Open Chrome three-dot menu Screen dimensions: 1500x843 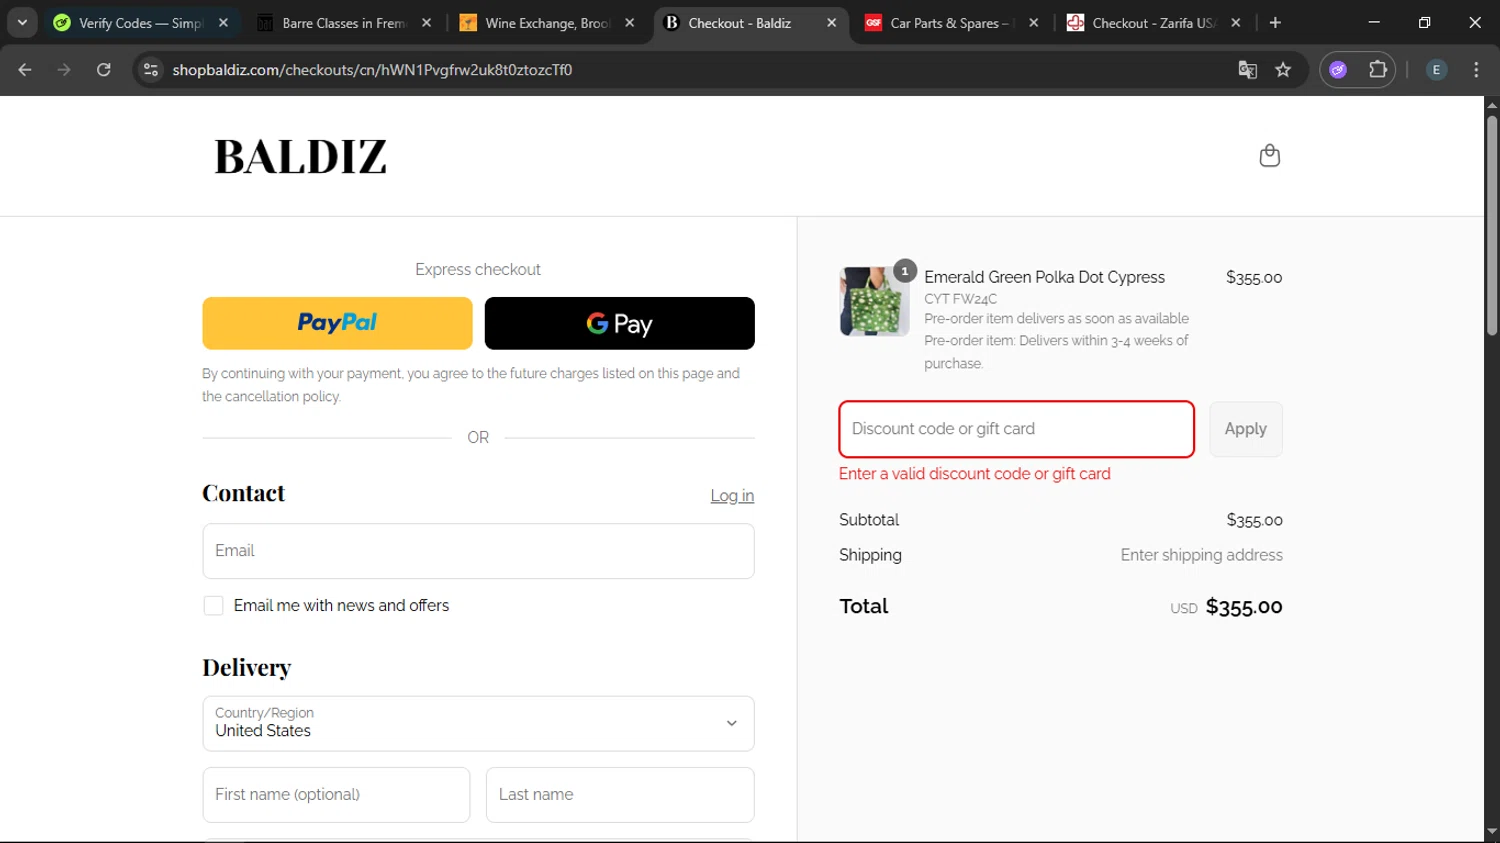click(x=1476, y=70)
